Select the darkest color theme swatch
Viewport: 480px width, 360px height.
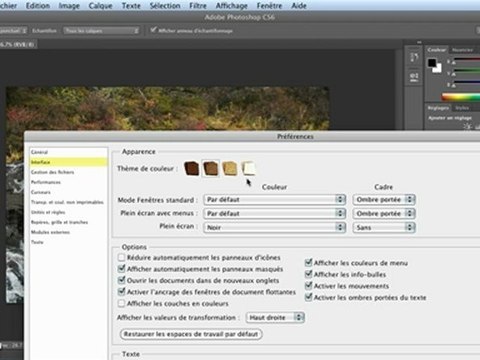(x=192, y=168)
